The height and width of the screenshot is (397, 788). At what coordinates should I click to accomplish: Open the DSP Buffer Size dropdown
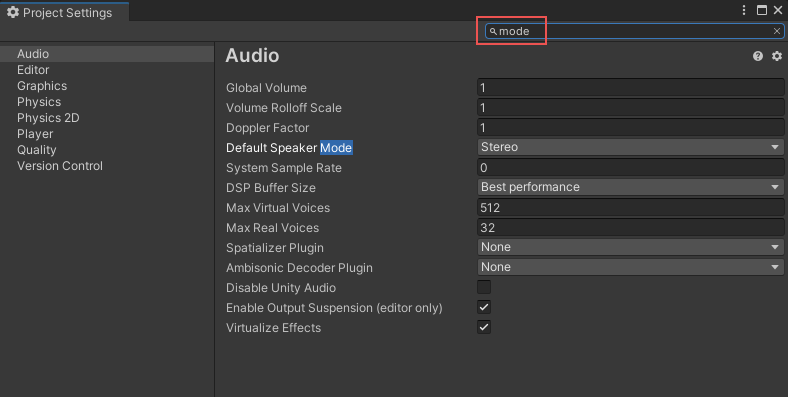coord(630,187)
